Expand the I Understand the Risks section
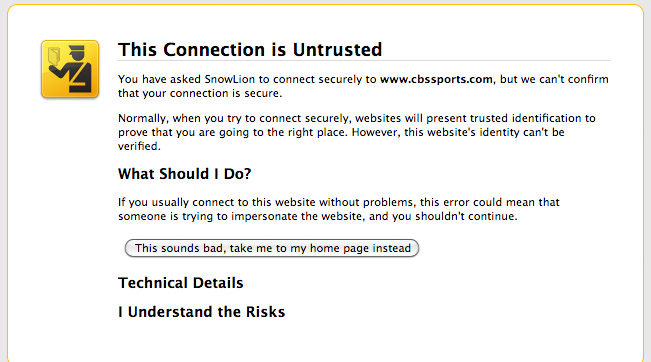This screenshot has height=362, width=651. 201,312
